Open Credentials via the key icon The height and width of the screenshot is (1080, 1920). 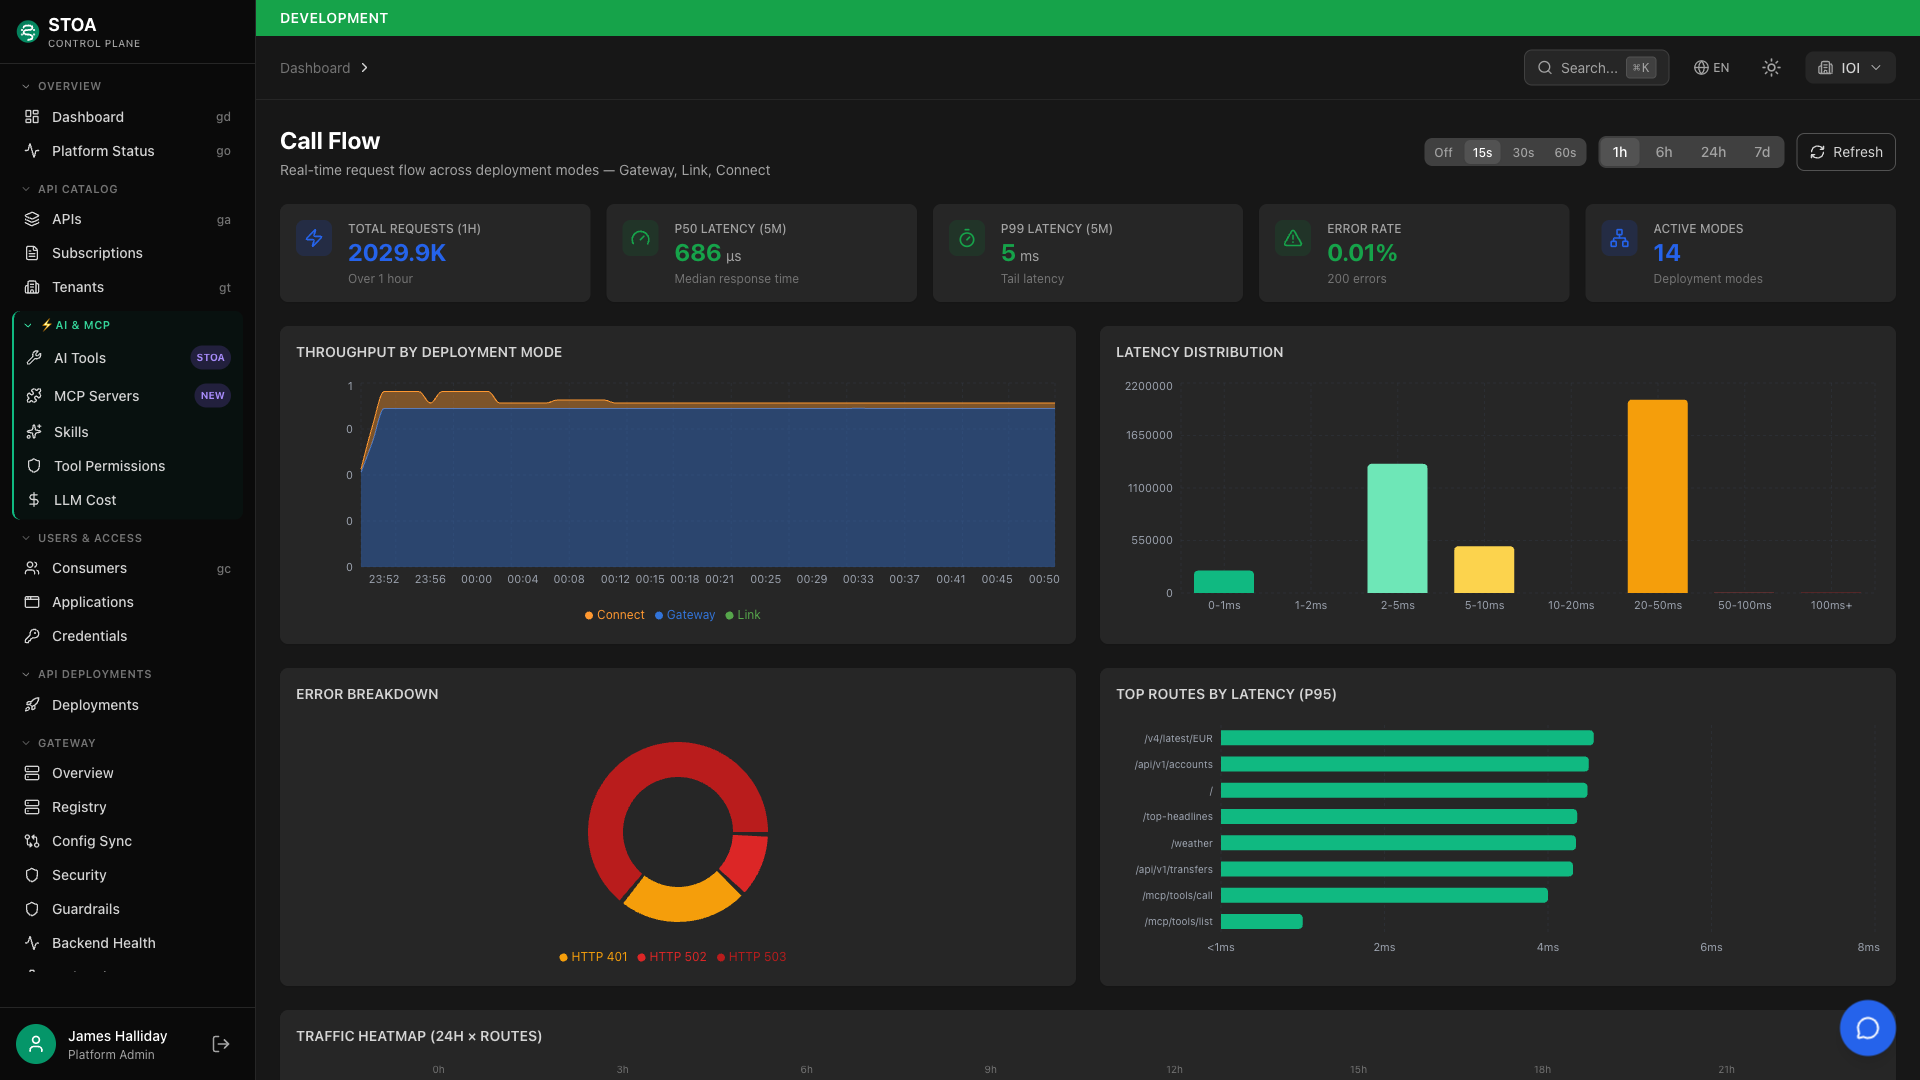click(32, 636)
